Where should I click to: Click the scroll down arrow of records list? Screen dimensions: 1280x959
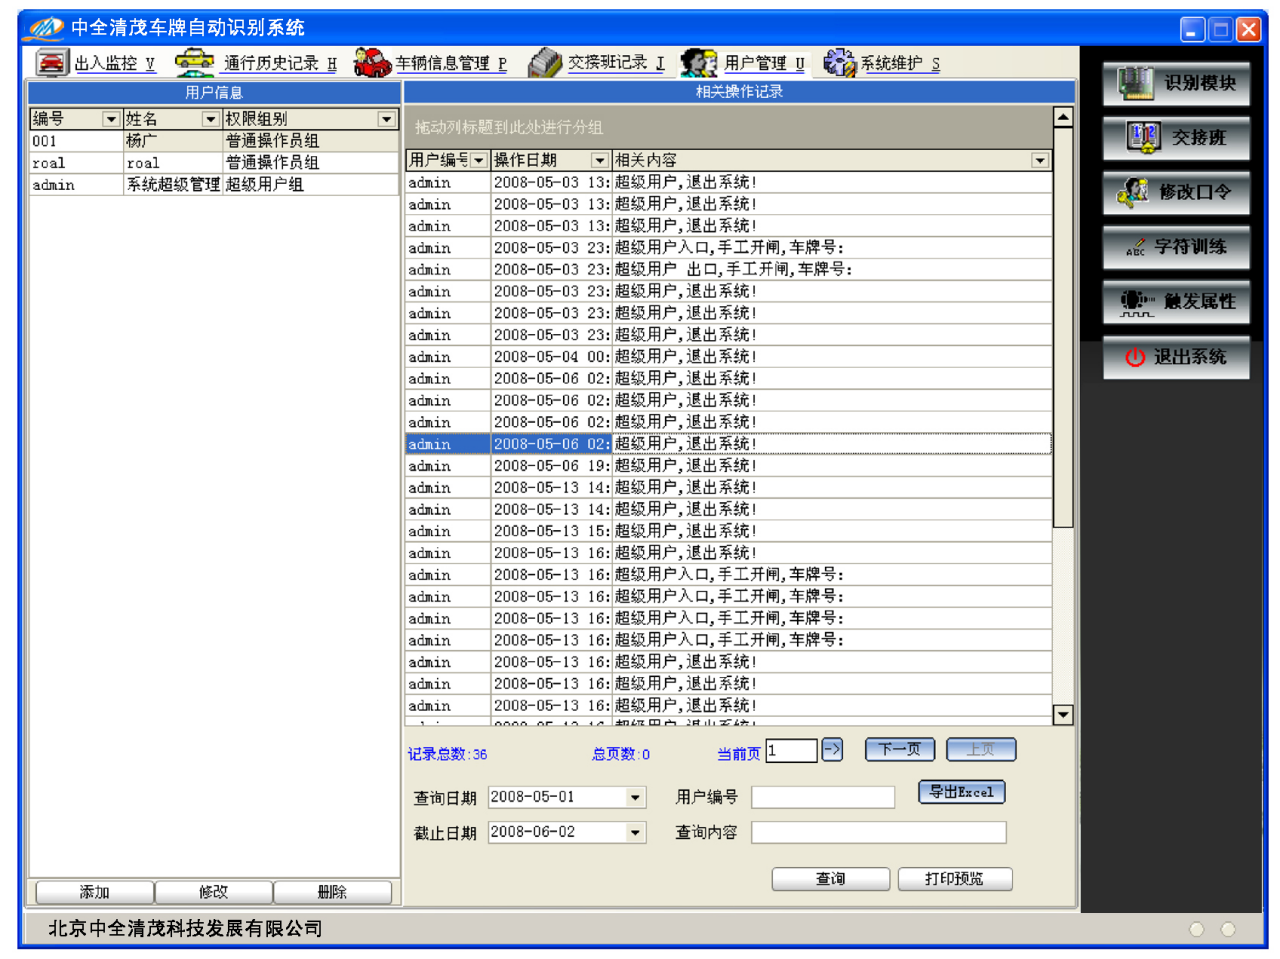[x=1063, y=714]
